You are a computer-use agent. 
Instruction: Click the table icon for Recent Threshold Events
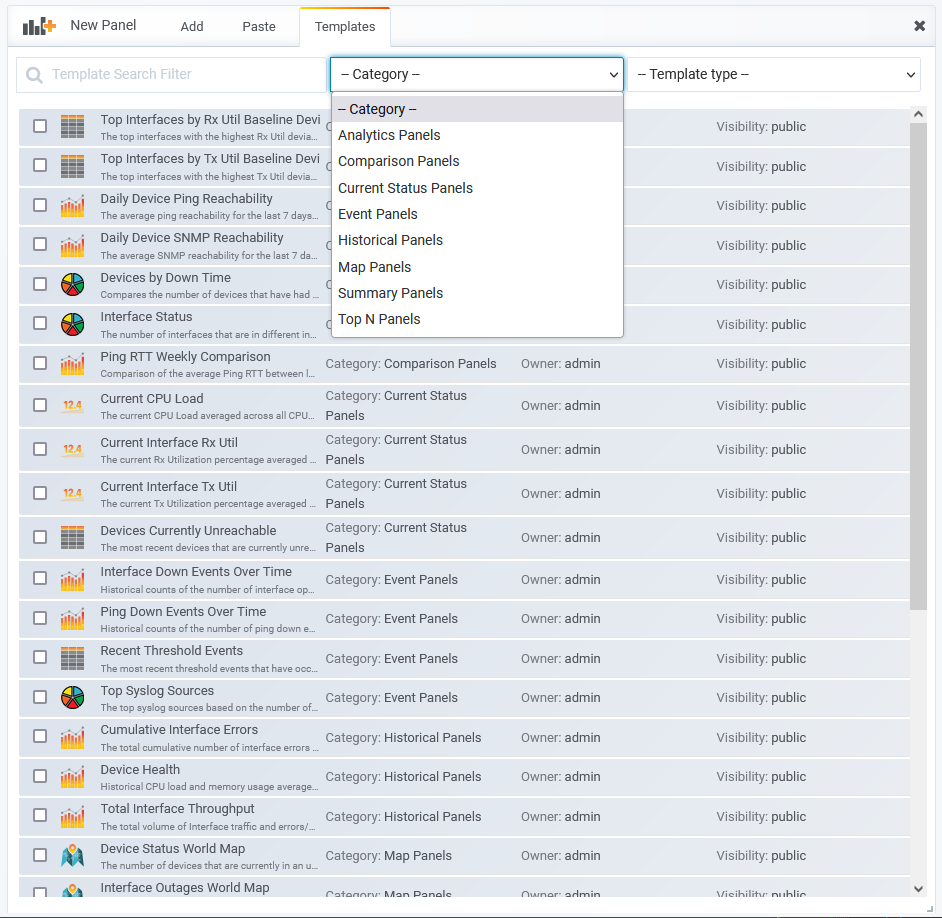pyautogui.click(x=72, y=658)
